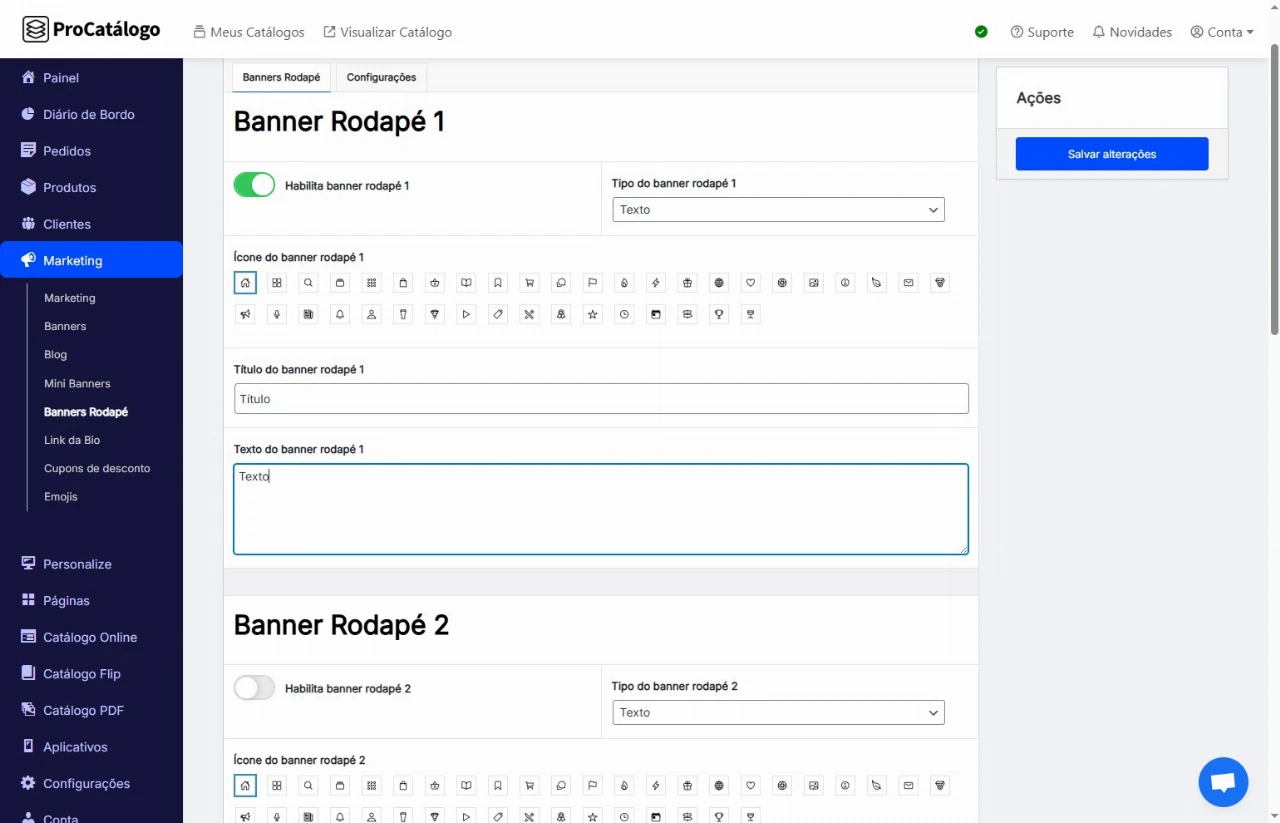Screen dimensions: 1280x823
Task: Expand the Tipo do banner rodapé 2 dropdown
Action: [x=778, y=713]
